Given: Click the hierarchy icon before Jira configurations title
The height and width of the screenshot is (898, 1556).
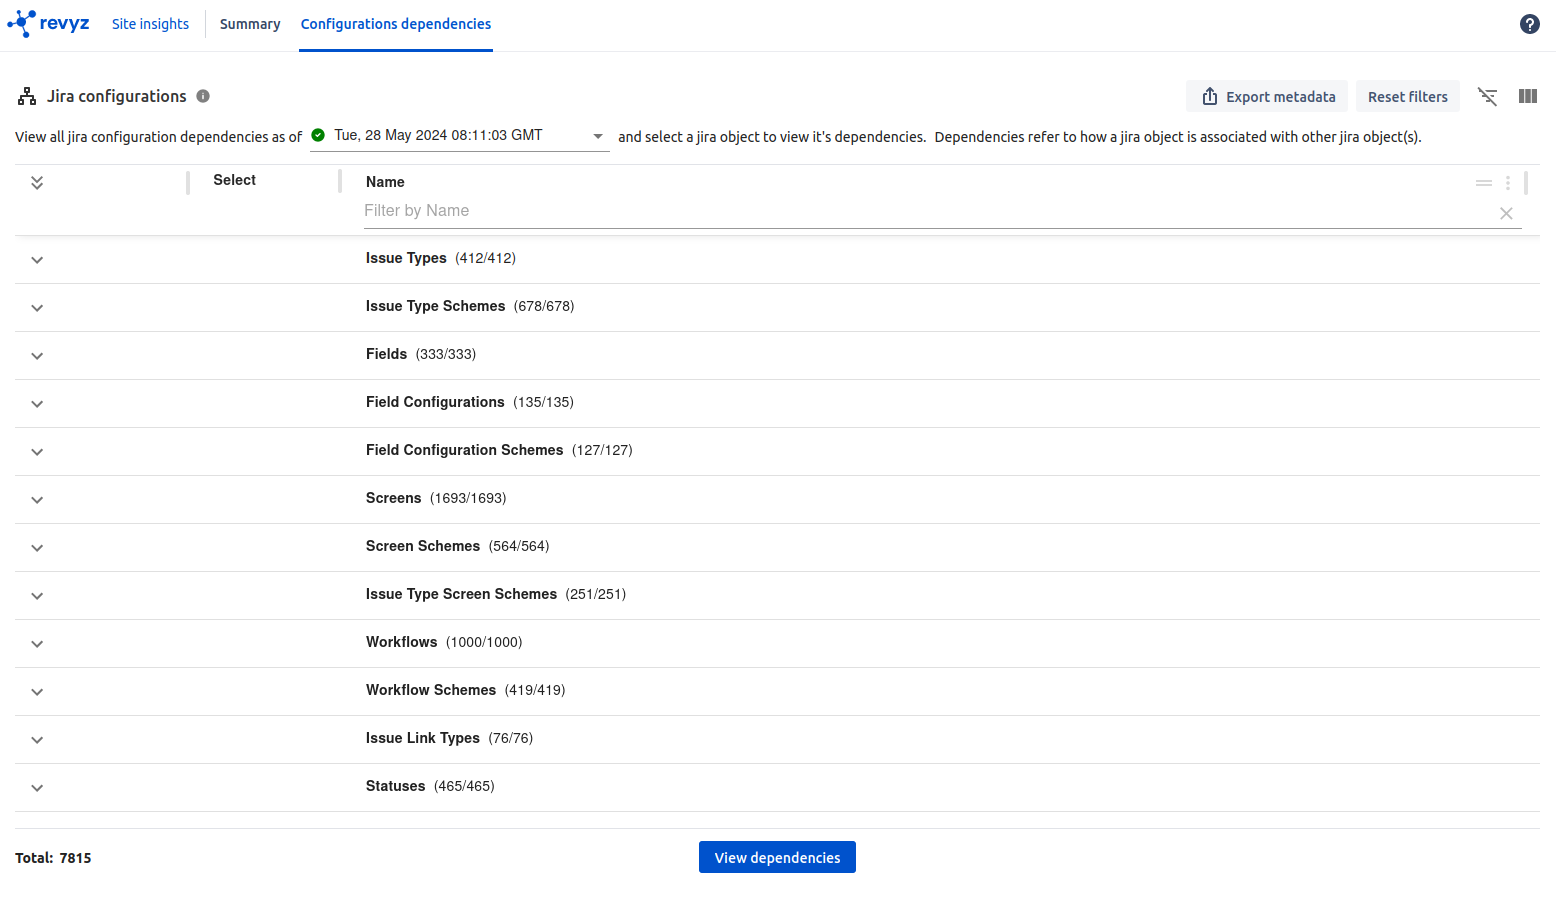Looking at the screenshot, I should (26, 95).
